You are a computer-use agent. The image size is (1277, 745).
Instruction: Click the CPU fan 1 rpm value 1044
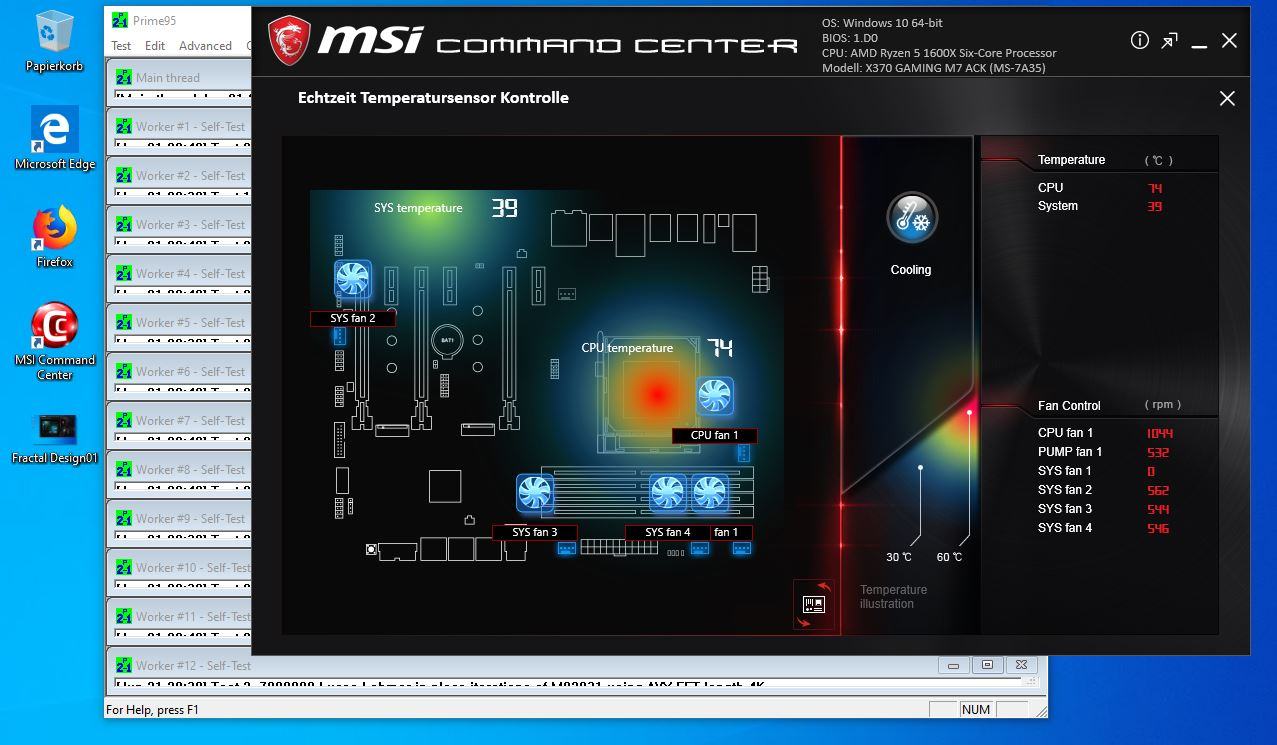pos(1160,433)
